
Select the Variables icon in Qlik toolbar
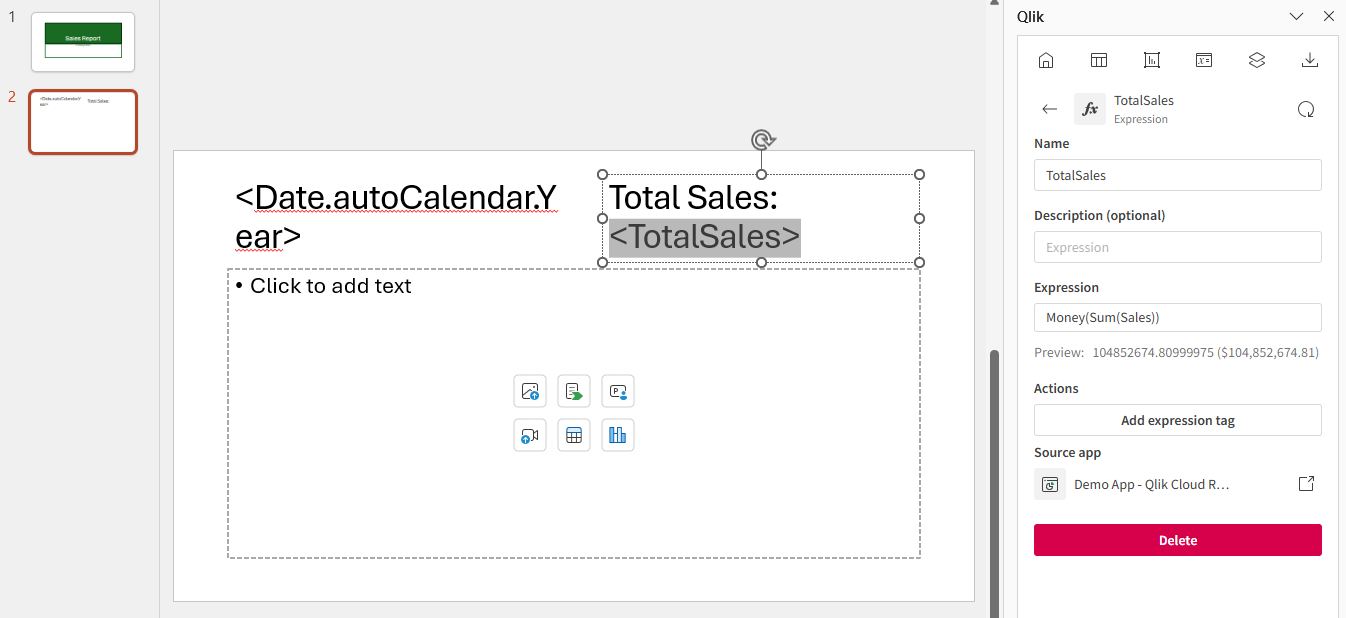pyautogui.click(x=1204, y=60)
